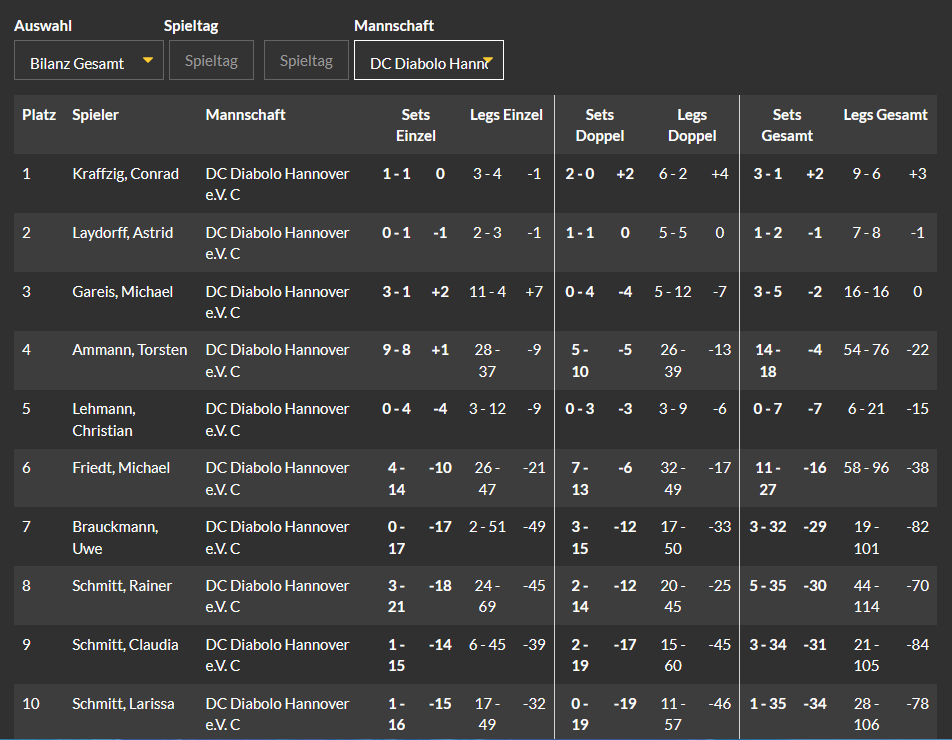Click the Sets Doppel column header
This screenshot has height=740, width=952.
pos(600,125)
